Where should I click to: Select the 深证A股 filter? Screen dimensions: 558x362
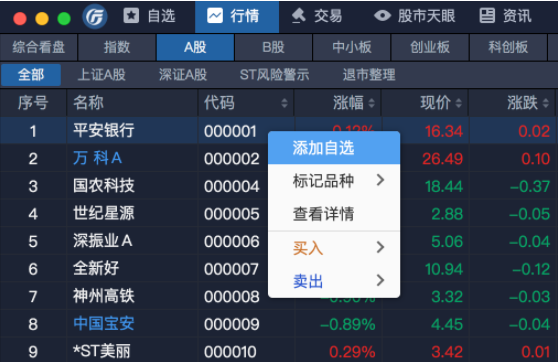183,75
